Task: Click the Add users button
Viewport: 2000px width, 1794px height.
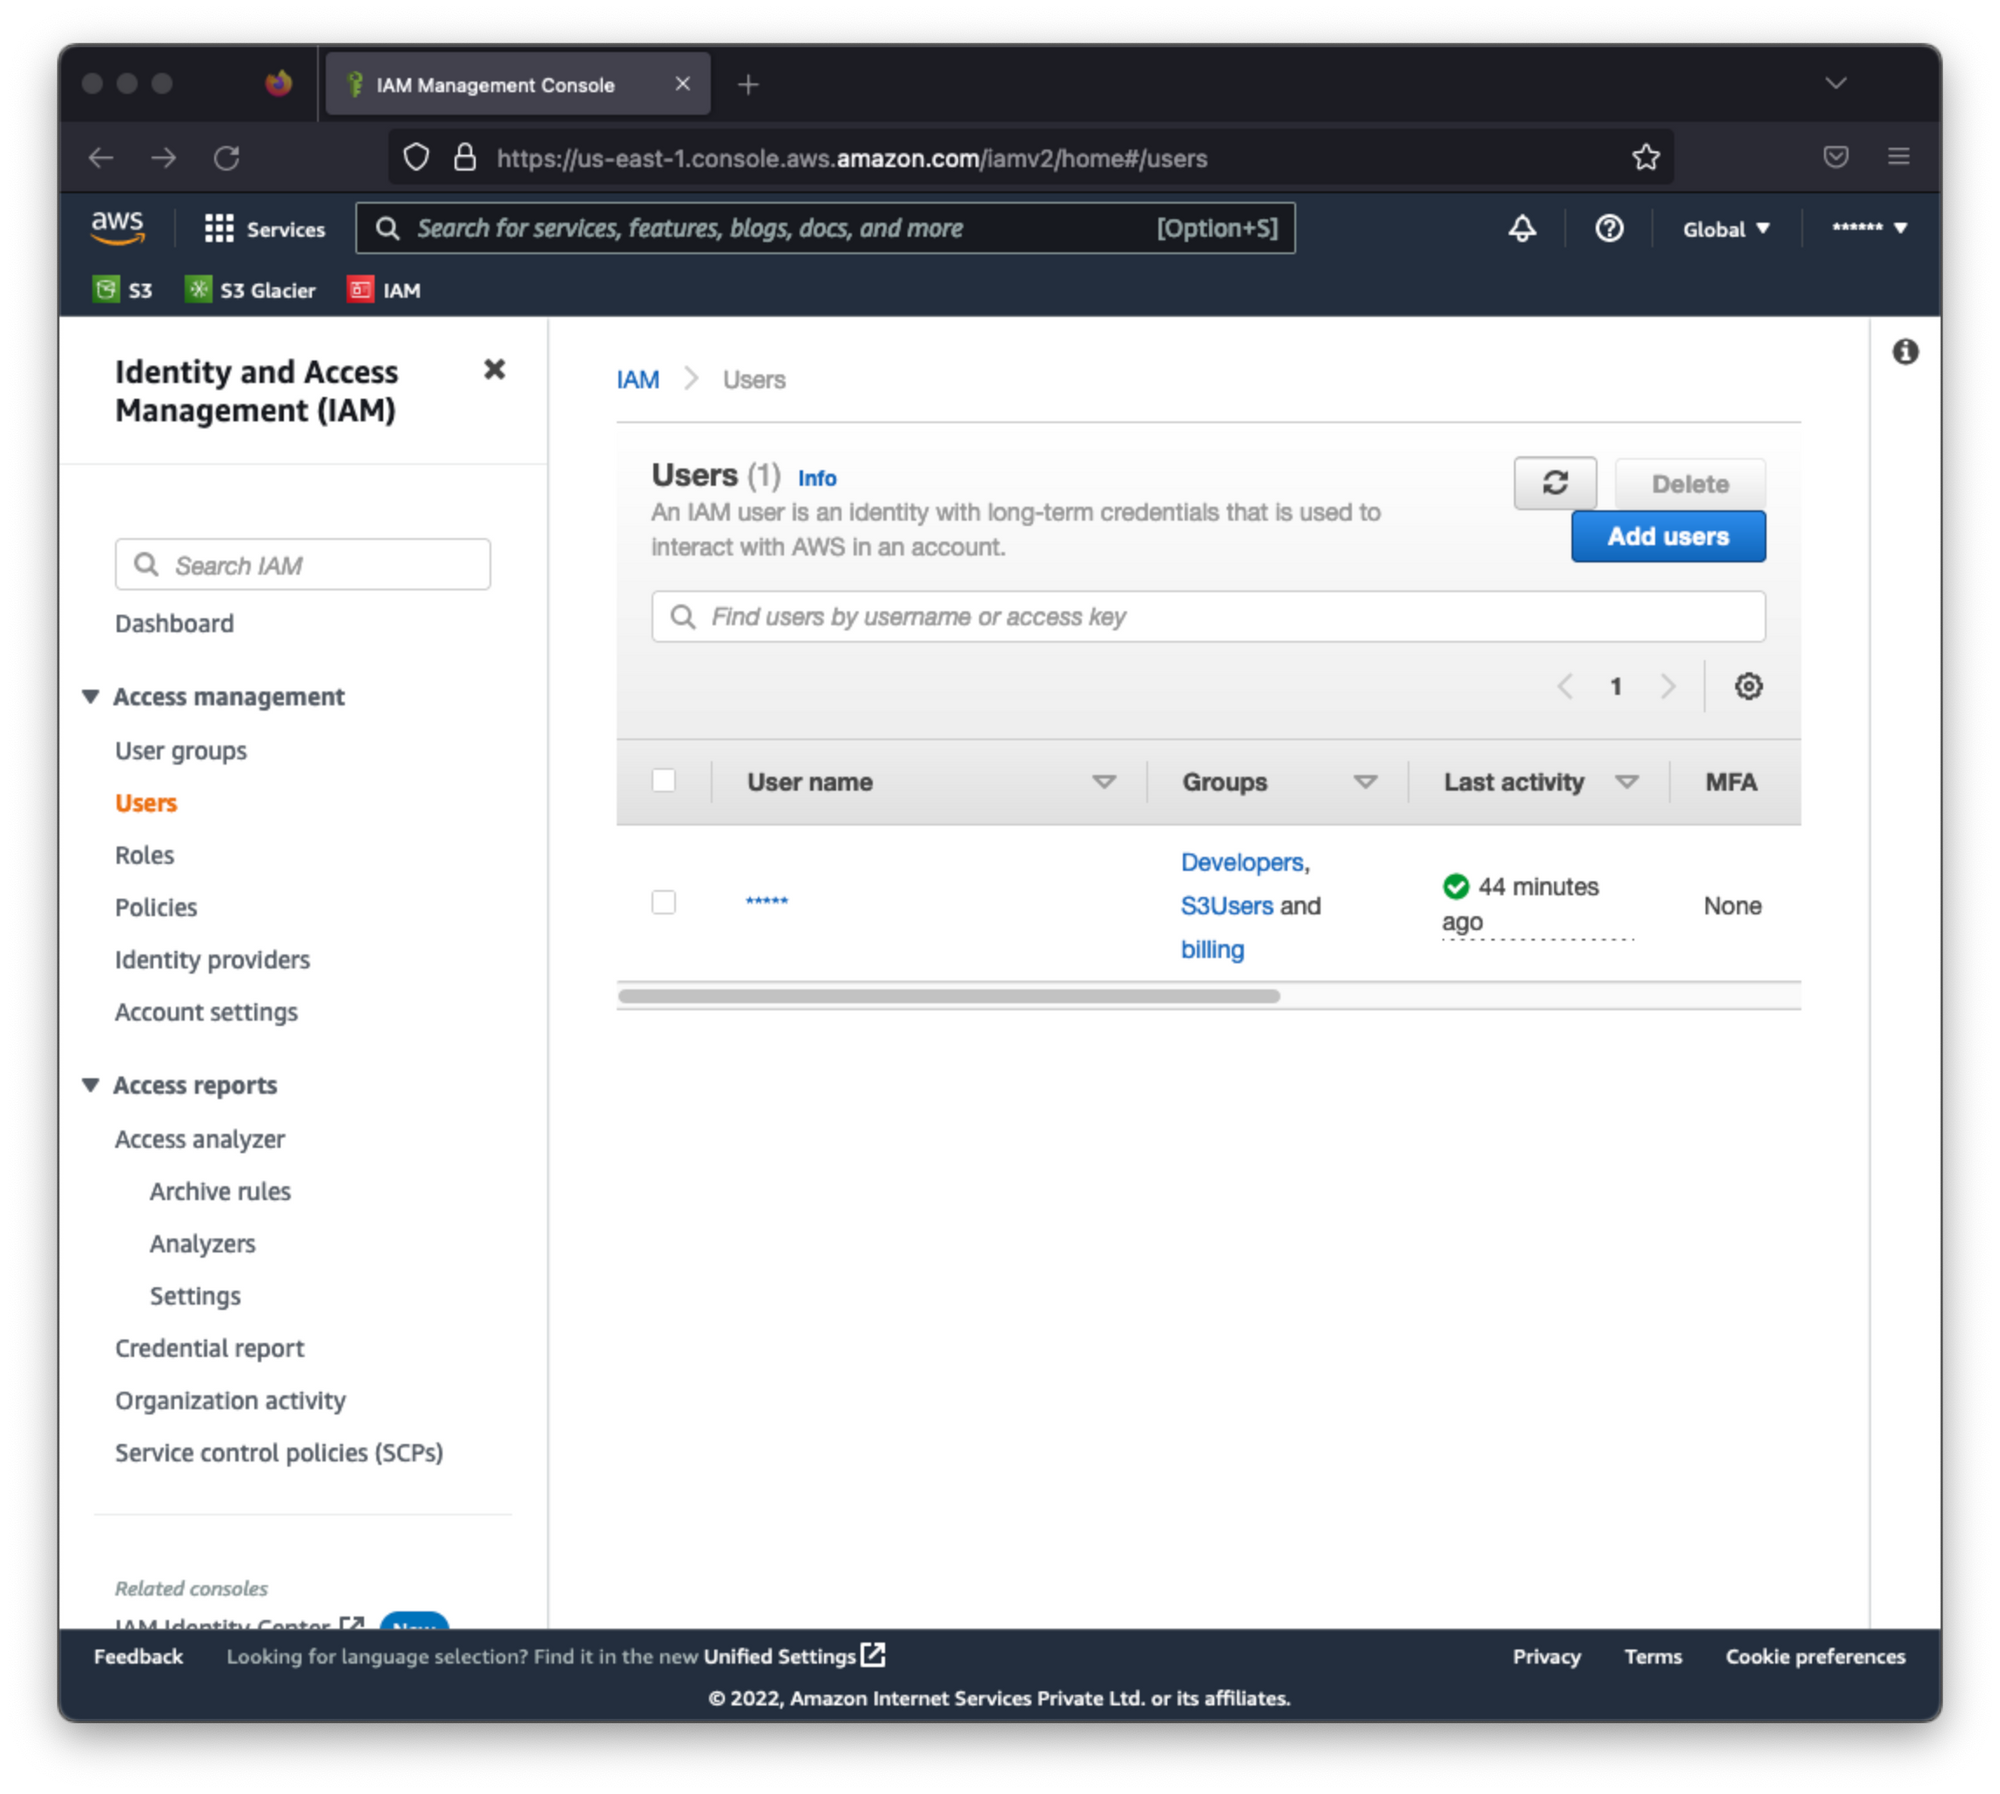Action: 1667,536
